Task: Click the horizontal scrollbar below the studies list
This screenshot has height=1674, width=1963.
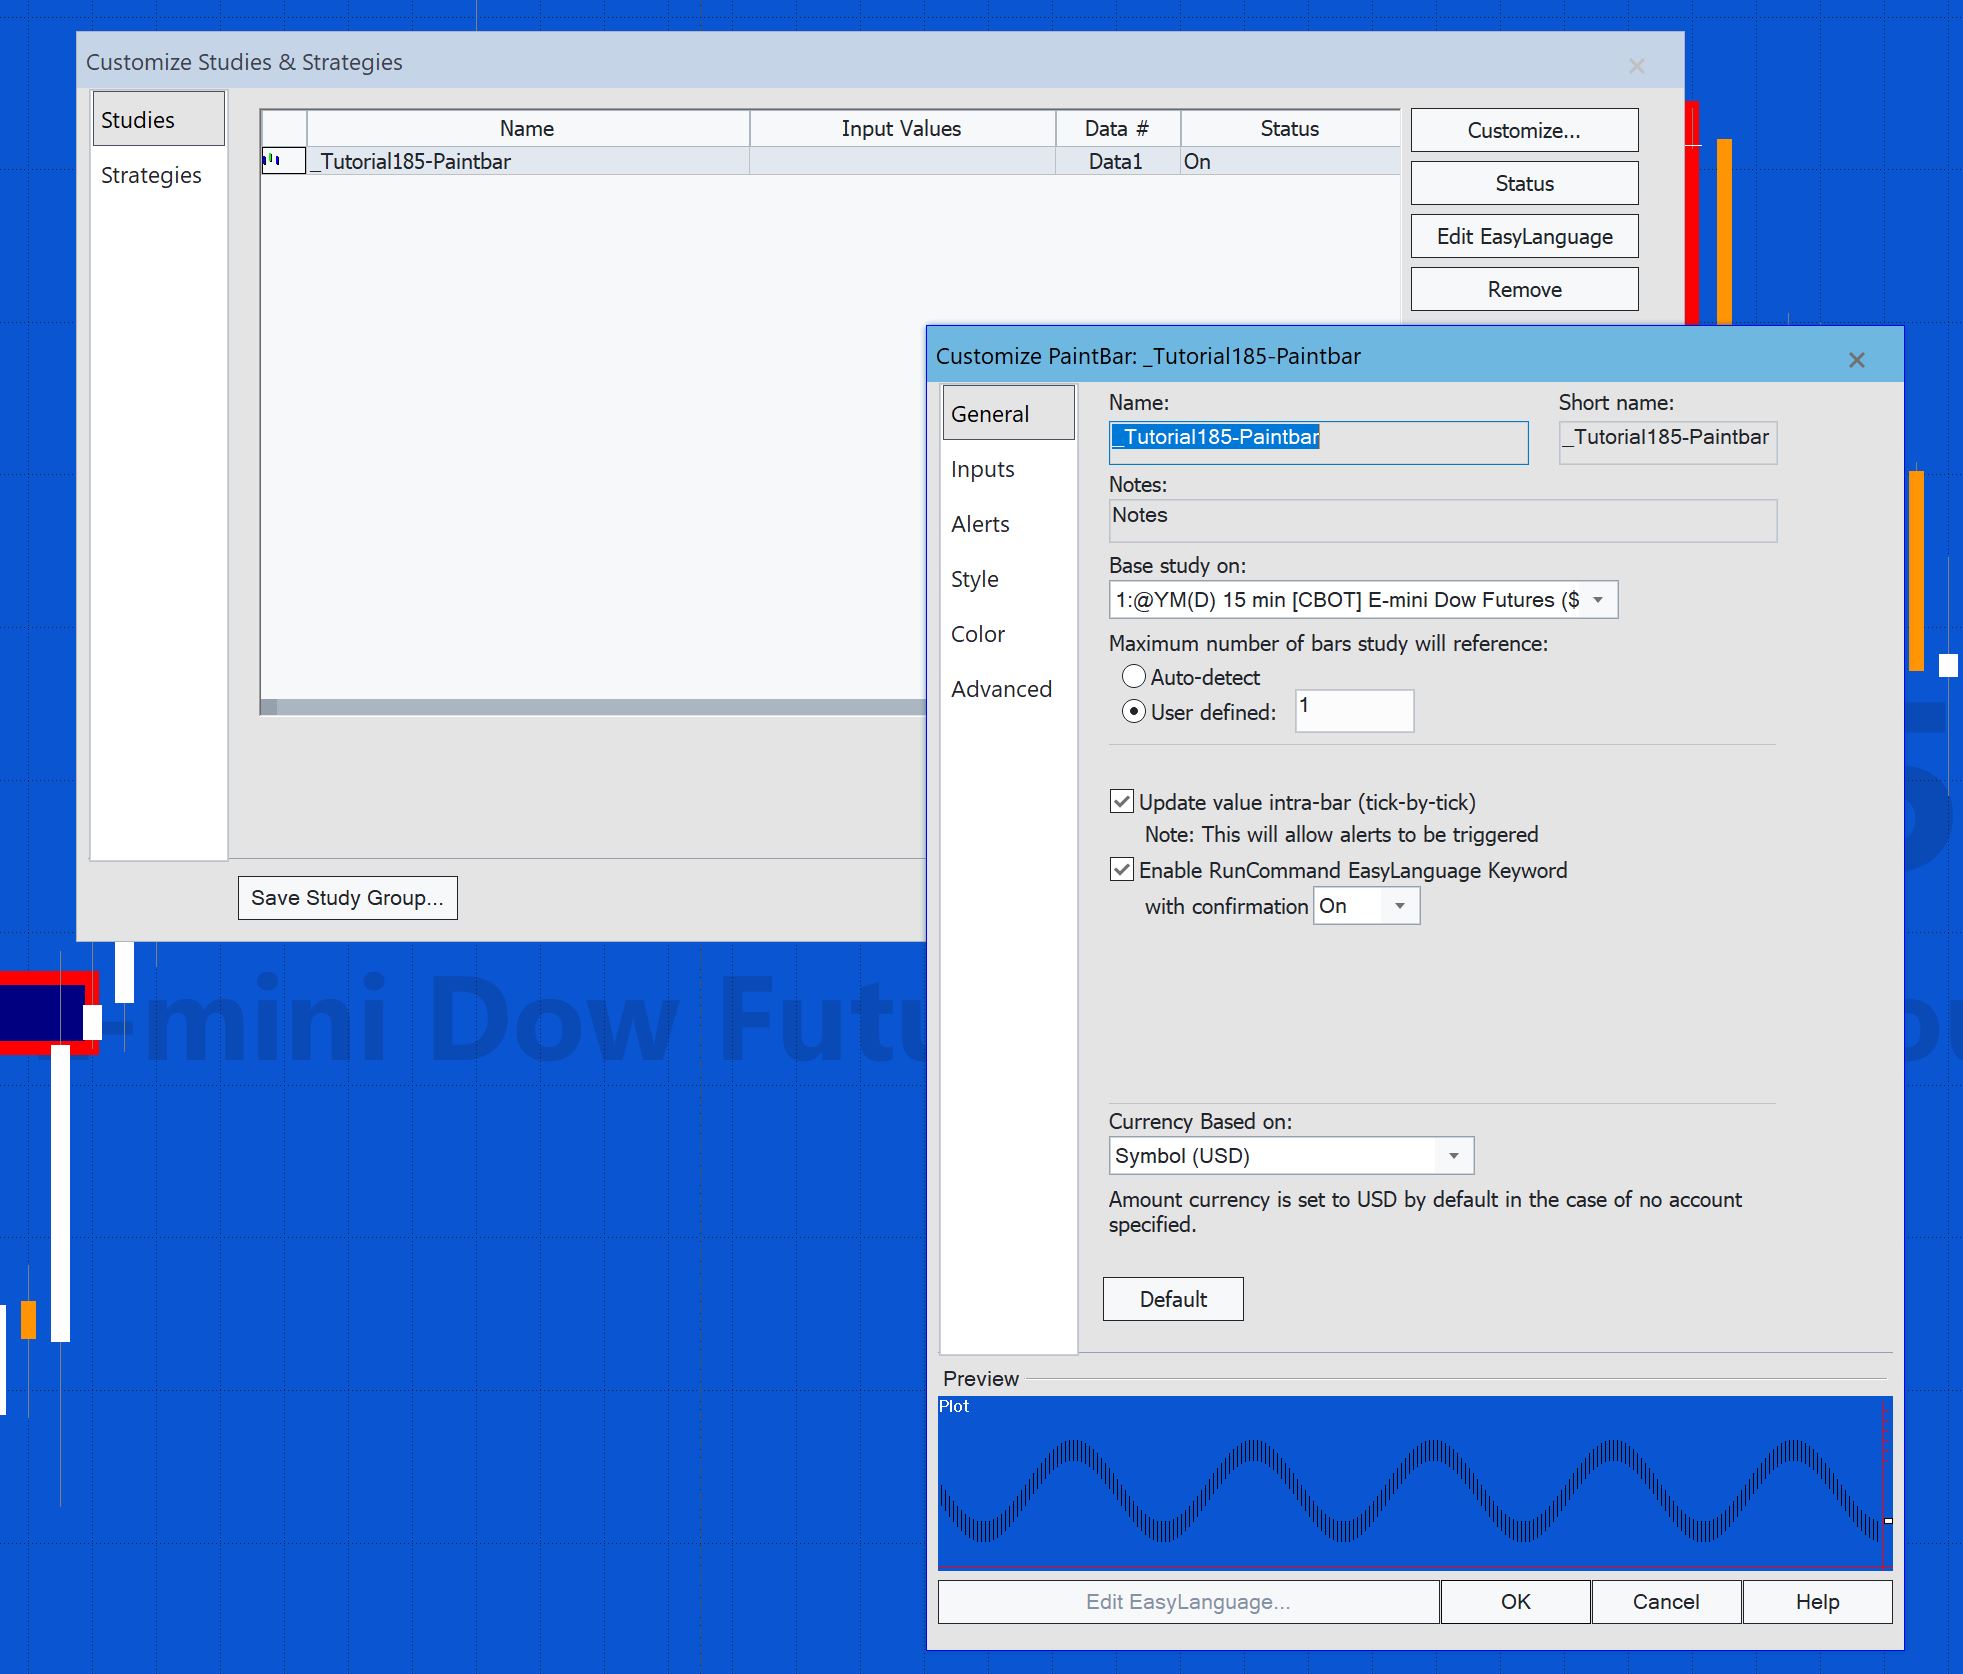Action: point(600,707)
